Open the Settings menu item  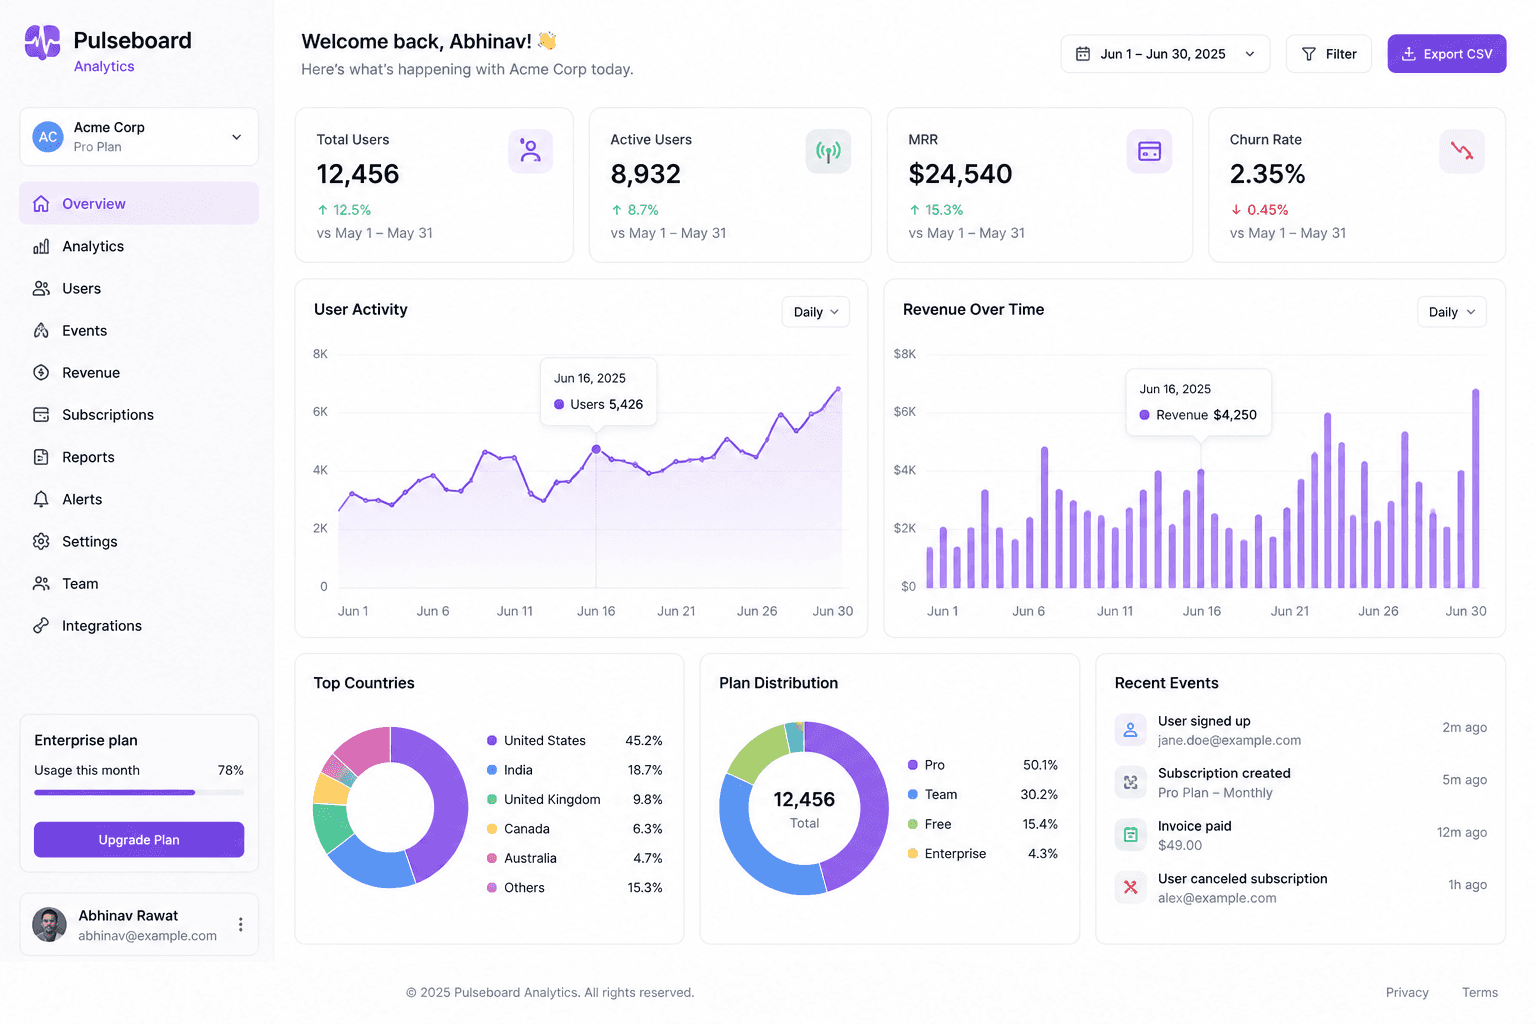point(139,541)
